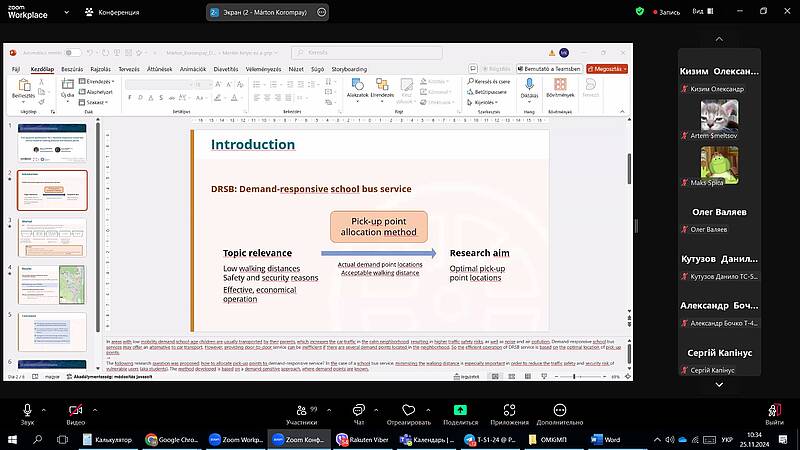
Task: Open the Чат chat panel
Action: pos(359,410)
